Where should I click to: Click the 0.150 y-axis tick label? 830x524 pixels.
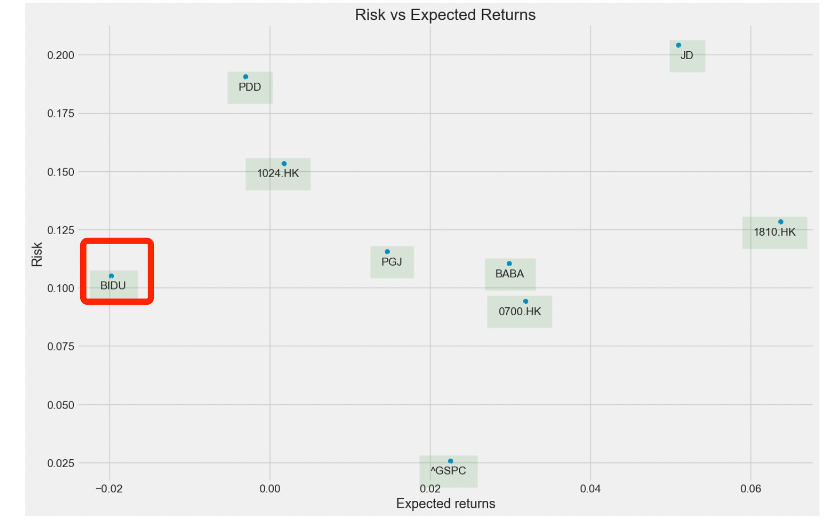(61, 172)
